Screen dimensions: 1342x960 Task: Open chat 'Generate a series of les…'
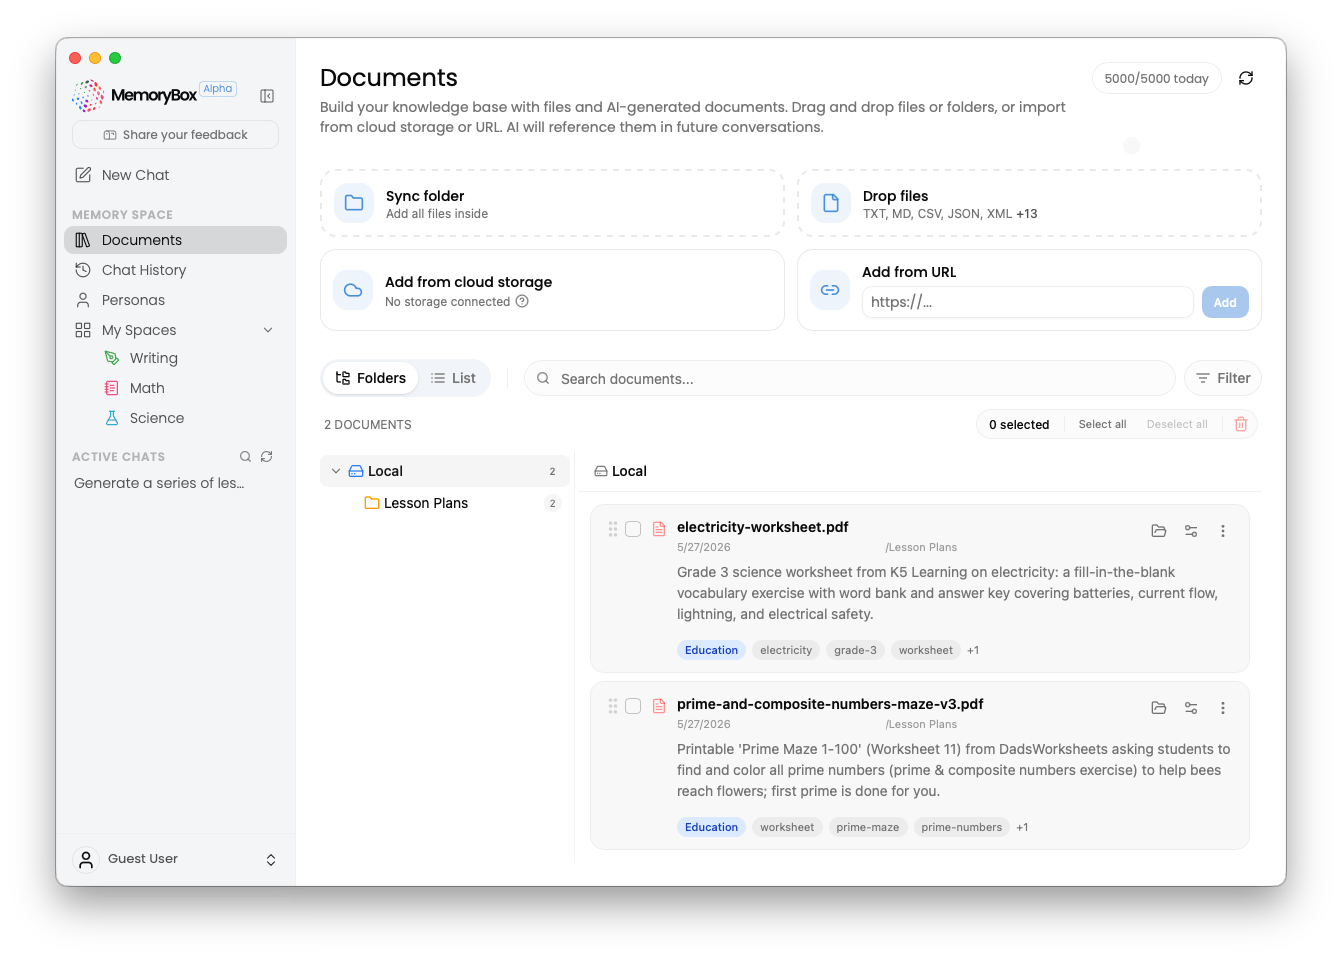pyautogui.click(x=159, y=483)
